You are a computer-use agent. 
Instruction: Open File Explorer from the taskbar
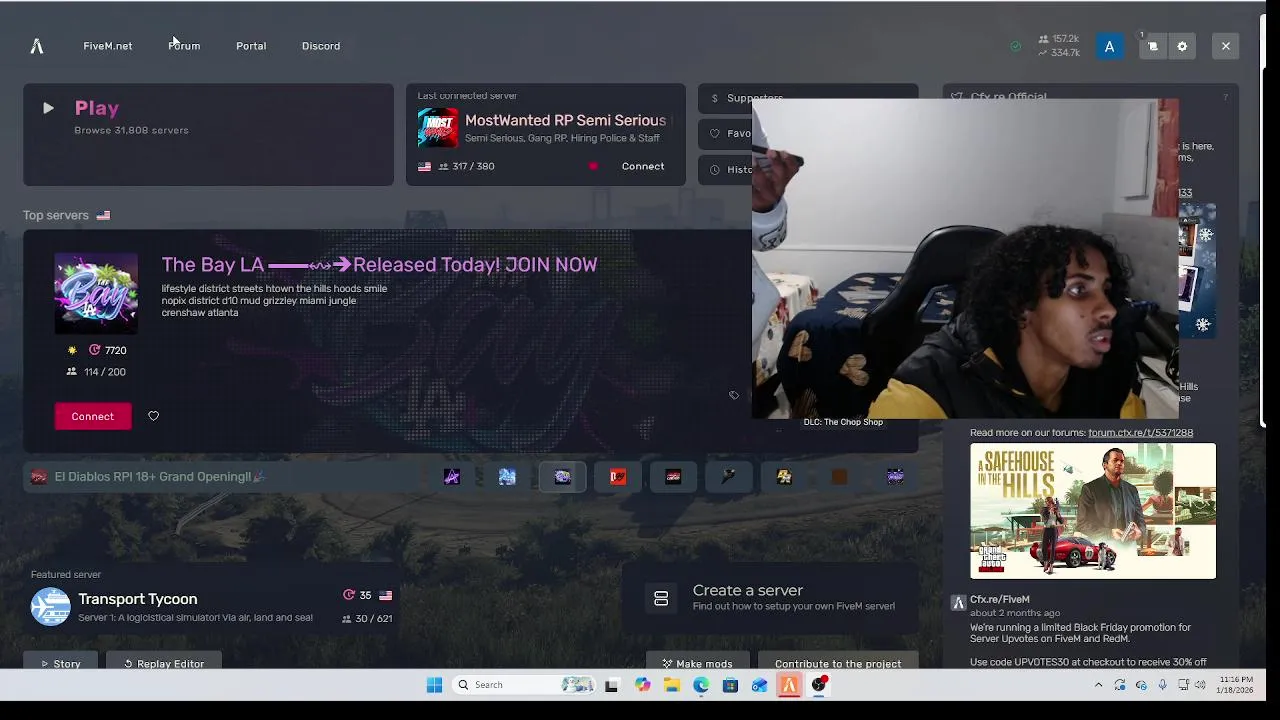(x=671, y=685)
